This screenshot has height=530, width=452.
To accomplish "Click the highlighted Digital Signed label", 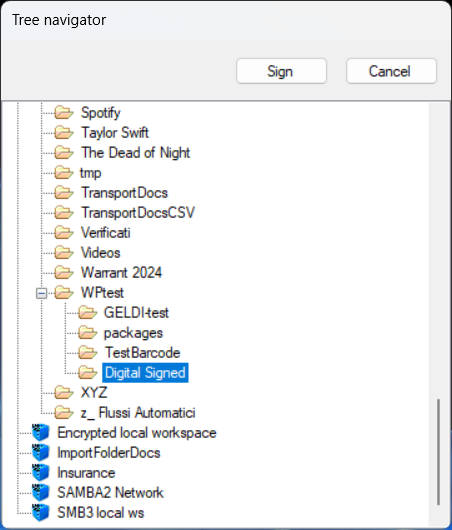I will click(145, 373).
